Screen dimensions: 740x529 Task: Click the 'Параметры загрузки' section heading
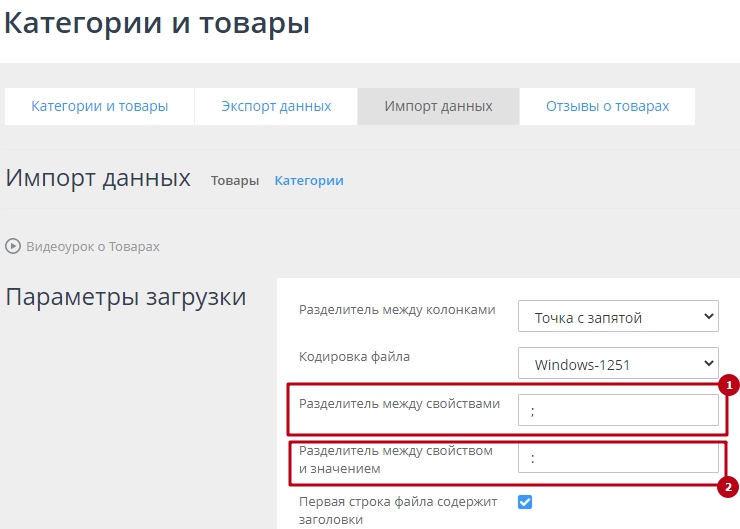pyautogui.click(x=126, y=297)
